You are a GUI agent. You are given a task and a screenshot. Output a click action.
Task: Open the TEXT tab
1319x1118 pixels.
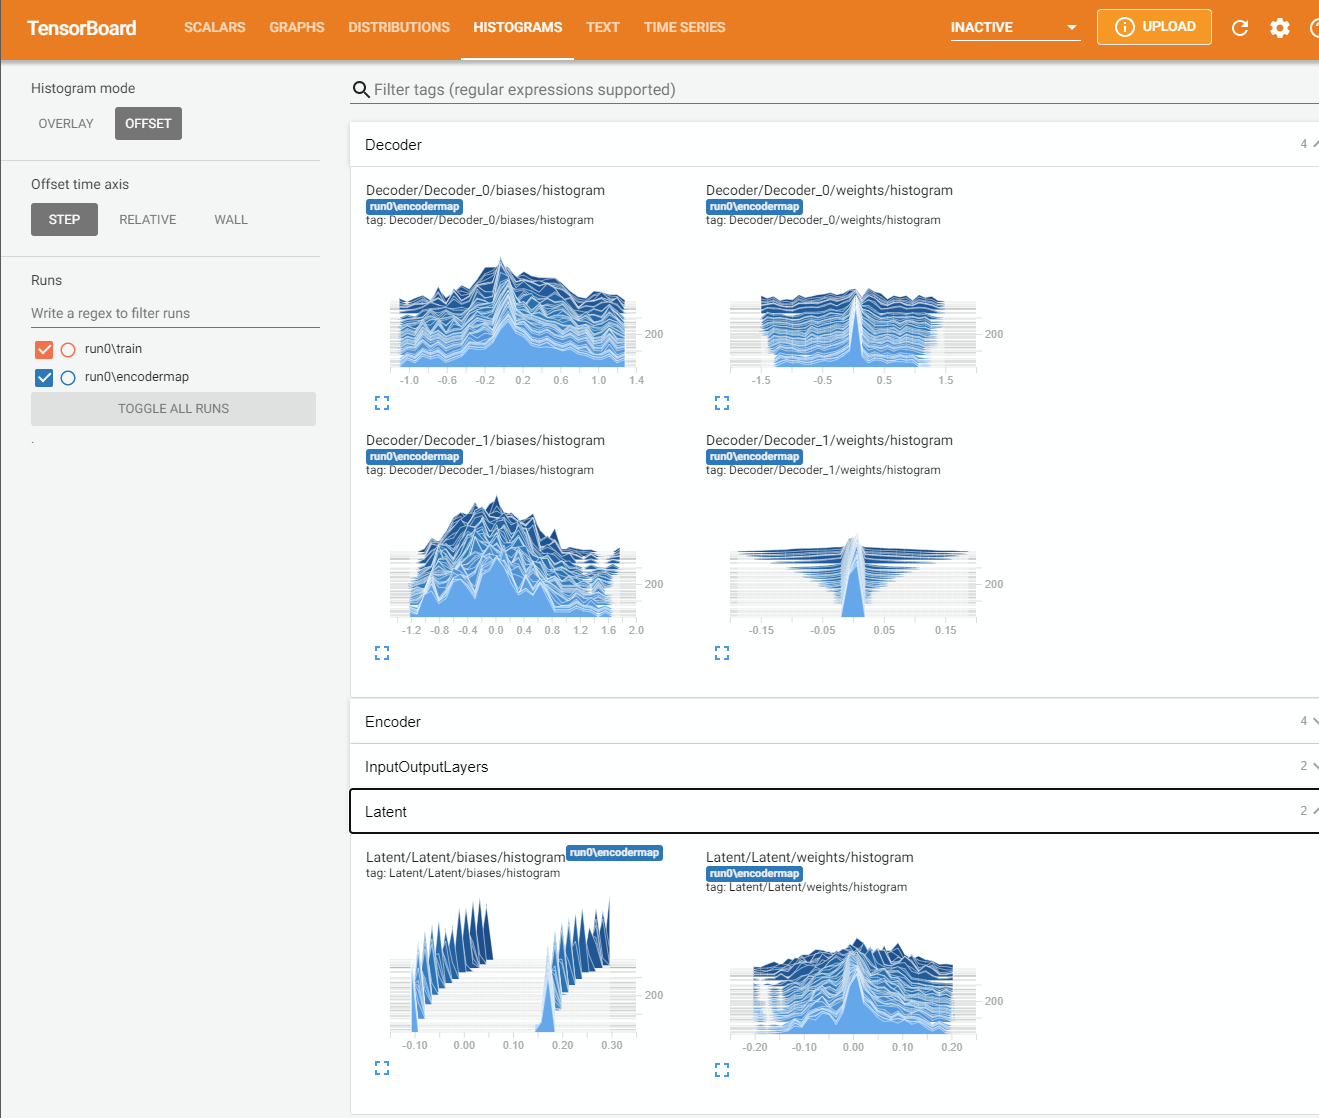(603, 28)
